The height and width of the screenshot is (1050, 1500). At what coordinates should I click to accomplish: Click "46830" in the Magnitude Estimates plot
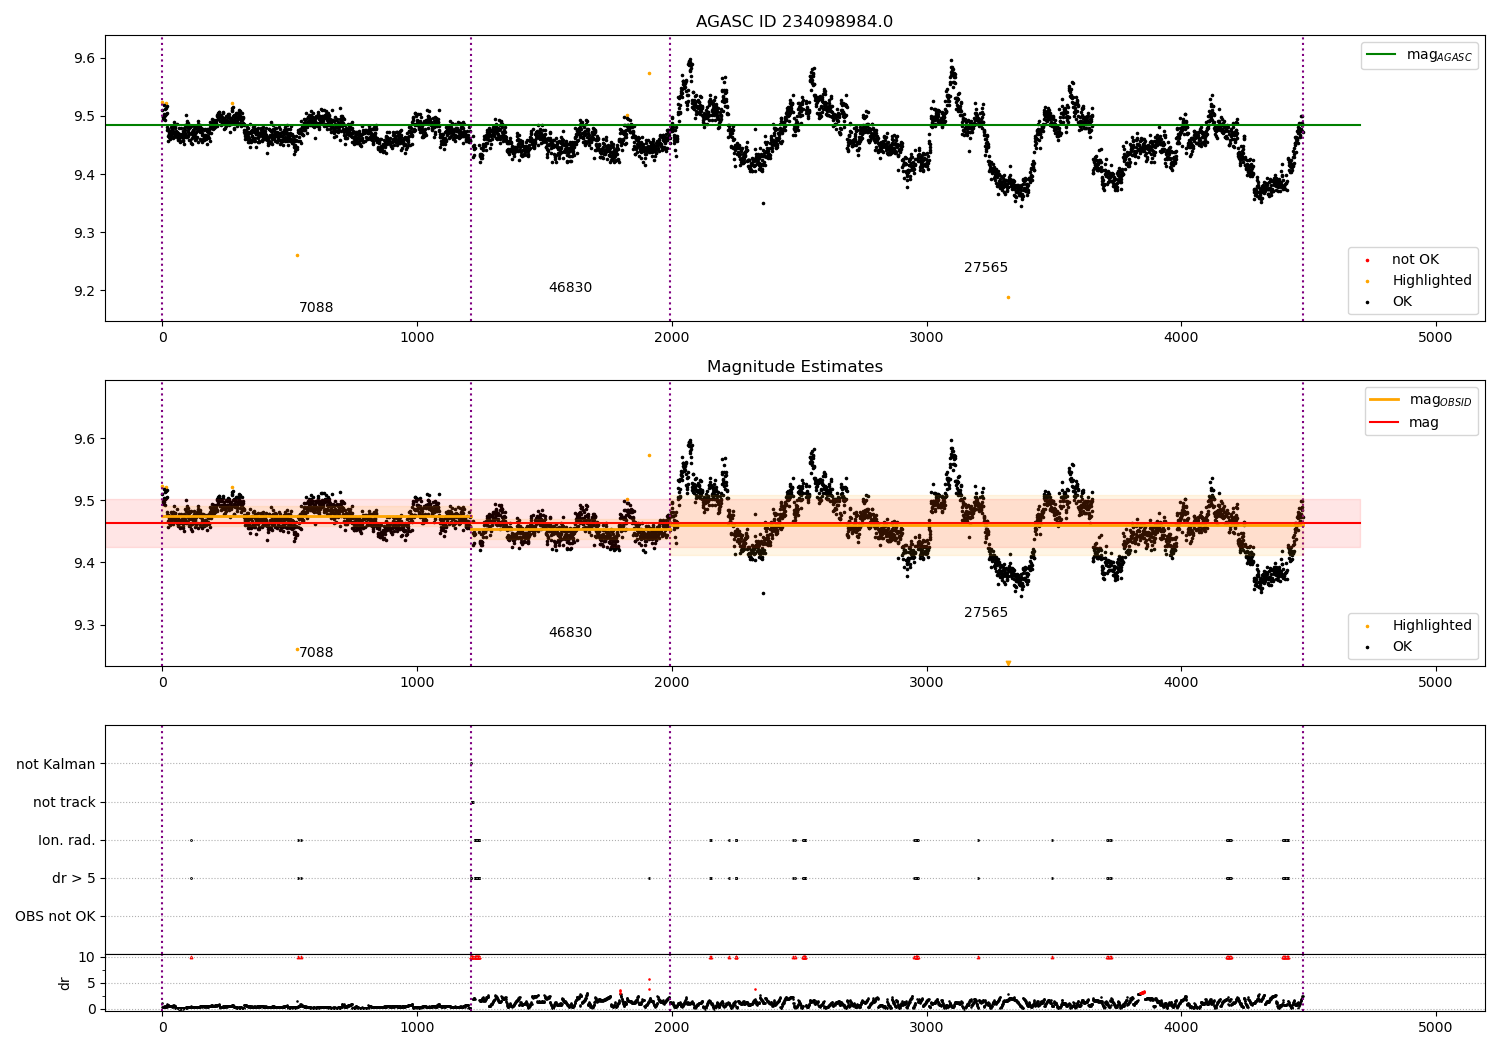(x=570, y=633)
